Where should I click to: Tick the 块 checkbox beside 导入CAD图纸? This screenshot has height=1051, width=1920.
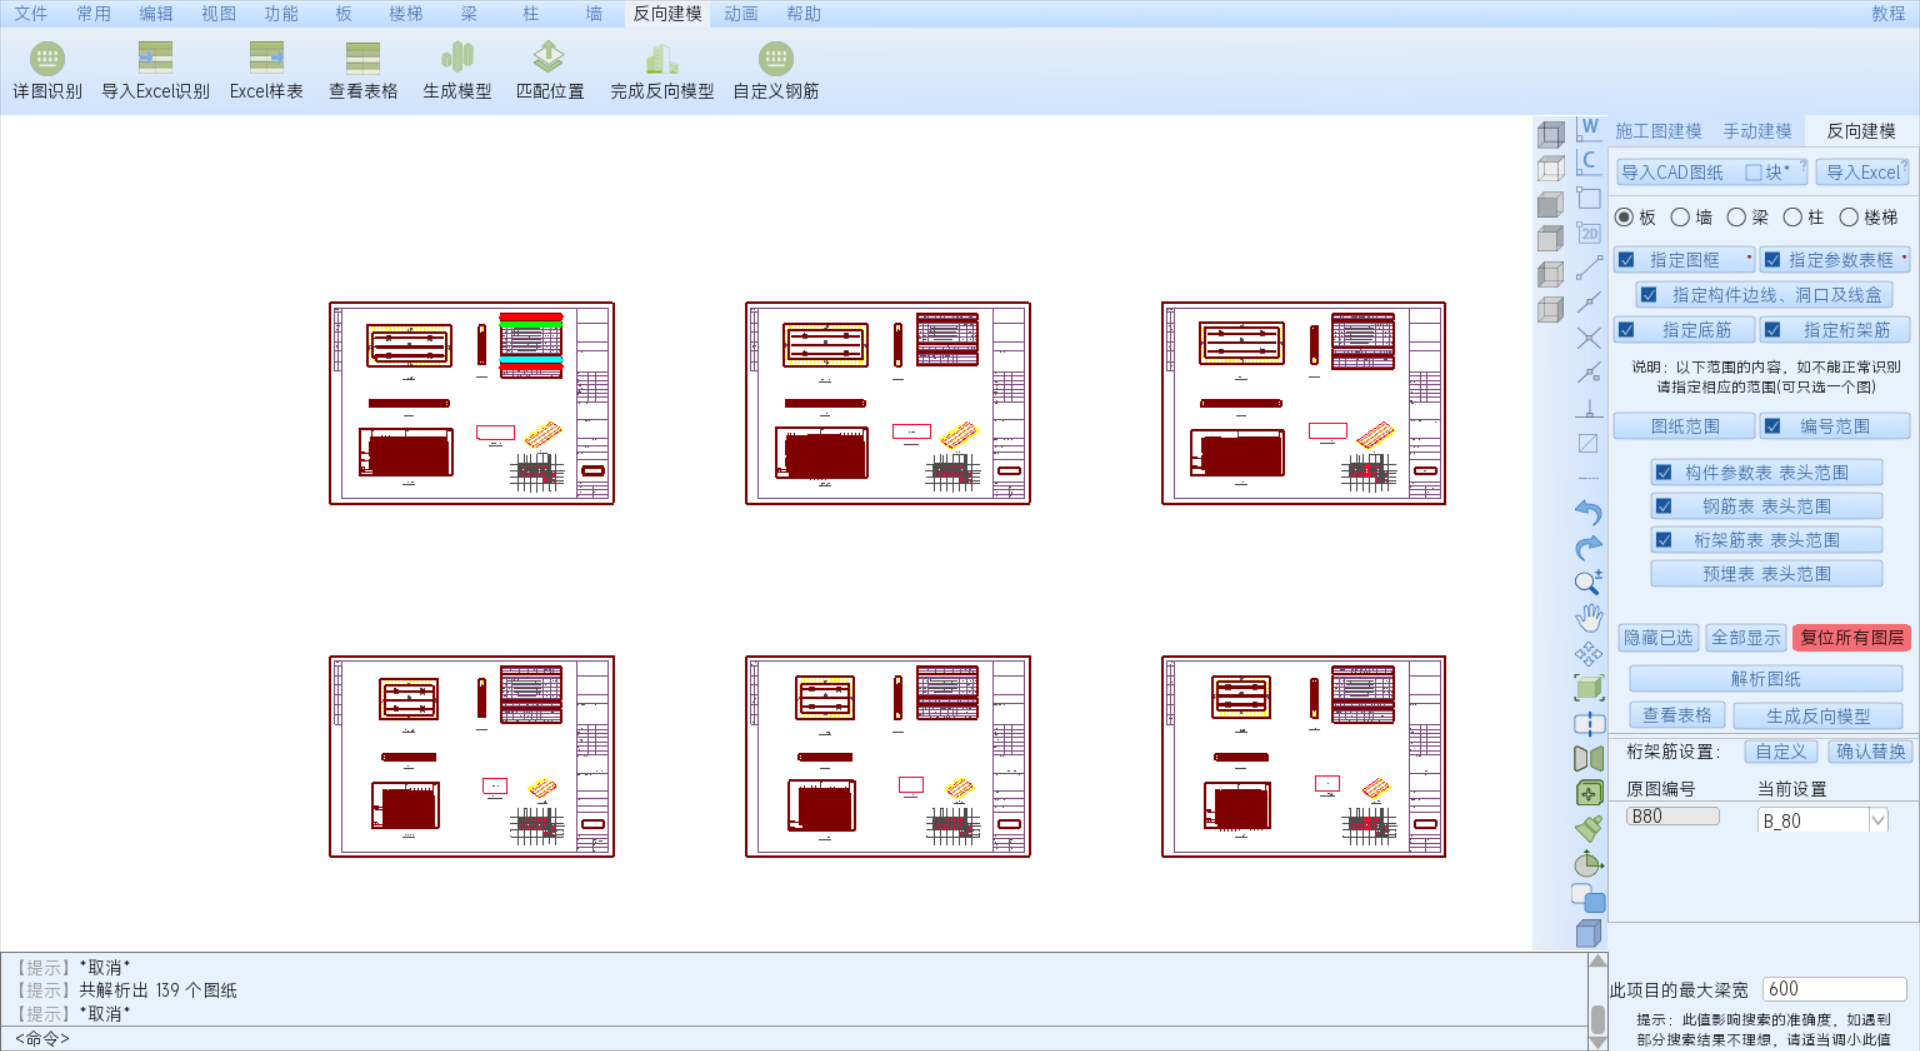point(1753,172)
